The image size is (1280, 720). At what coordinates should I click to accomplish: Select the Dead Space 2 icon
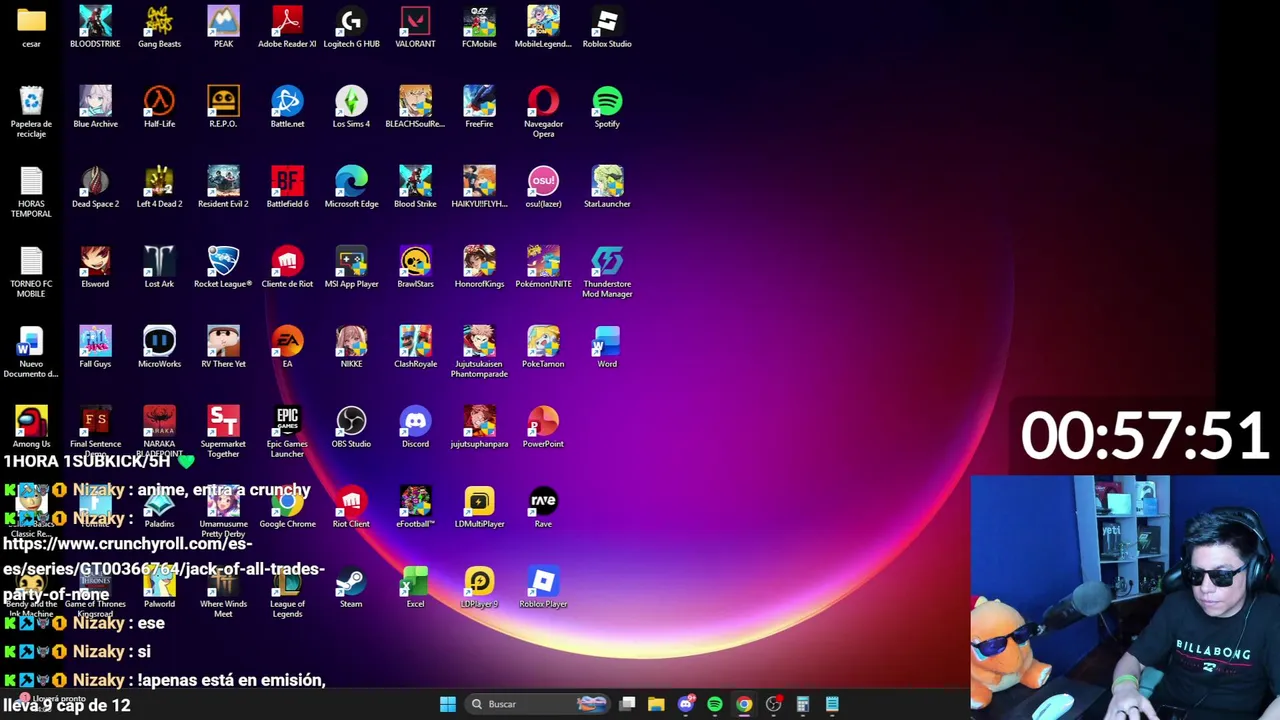[95, 187]
